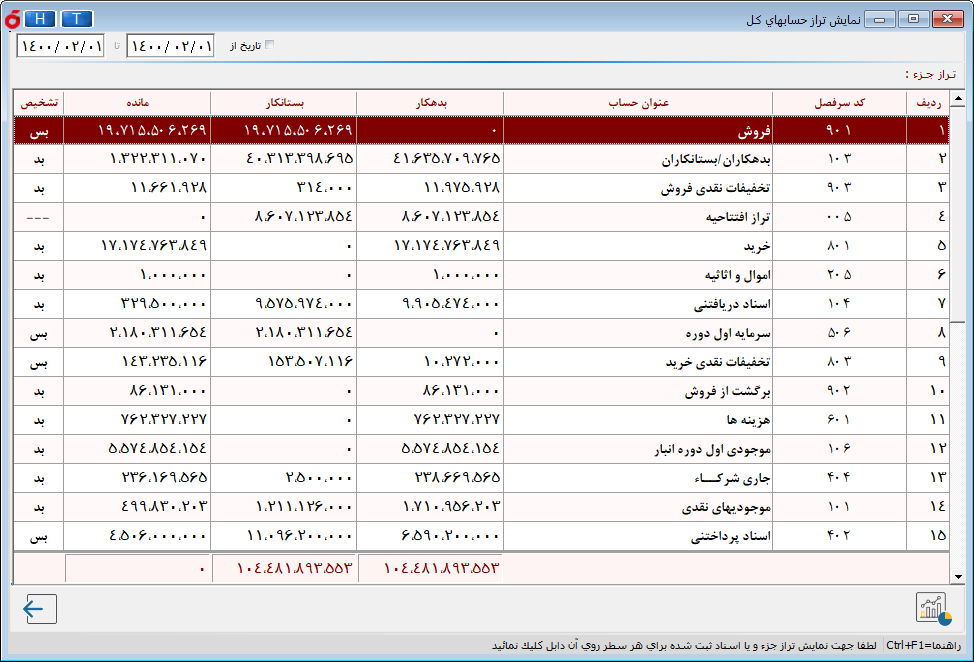
Task: Click the 'اسناد پرداختنی' row
Action: pyautogui.click(x=639, y=536)
